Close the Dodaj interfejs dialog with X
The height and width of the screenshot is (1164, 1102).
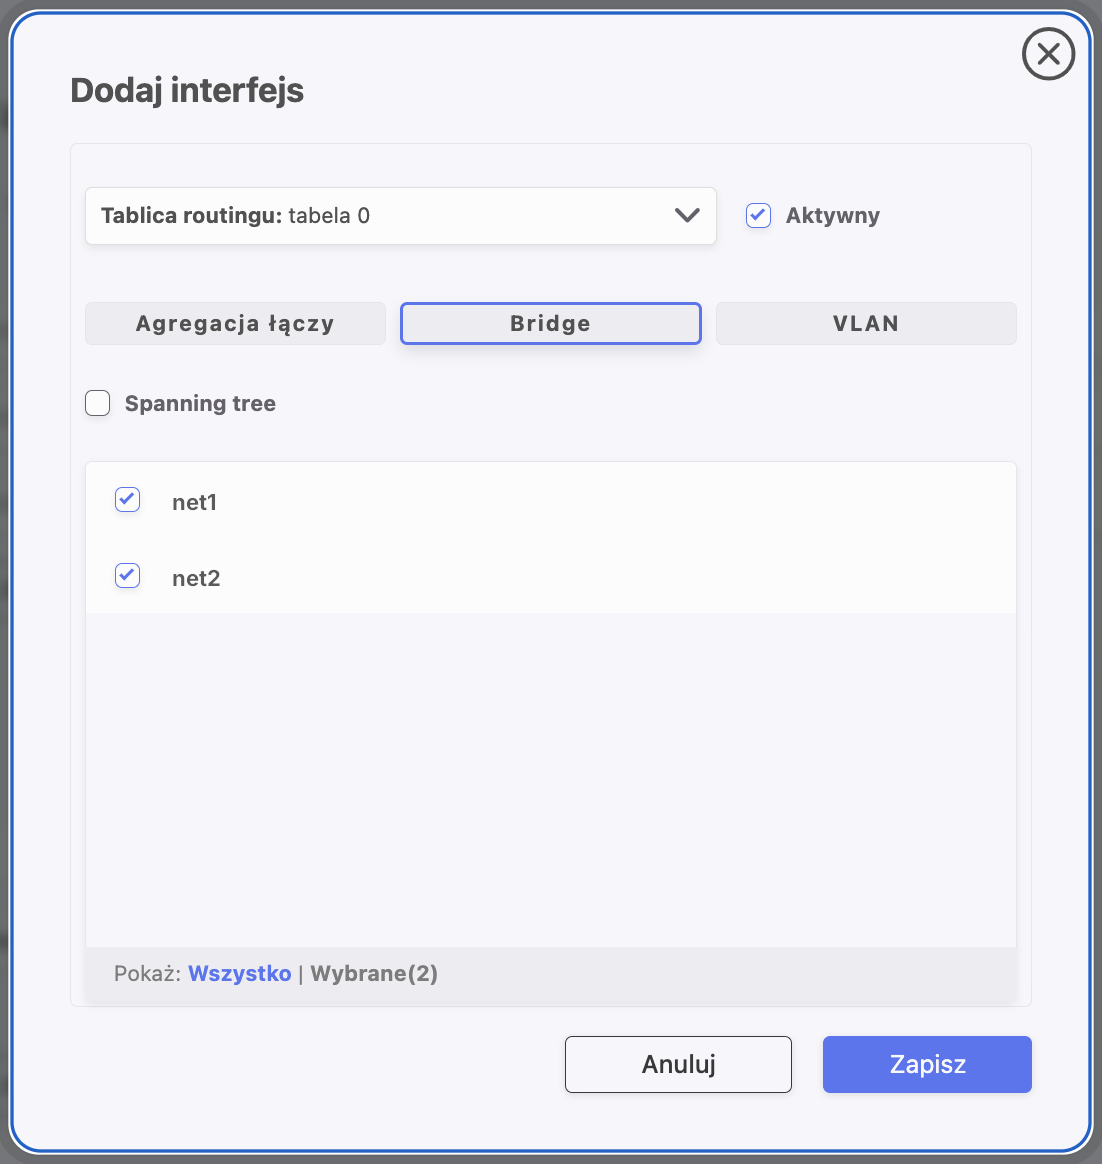pyautogui.click(x=1048, y=53)
